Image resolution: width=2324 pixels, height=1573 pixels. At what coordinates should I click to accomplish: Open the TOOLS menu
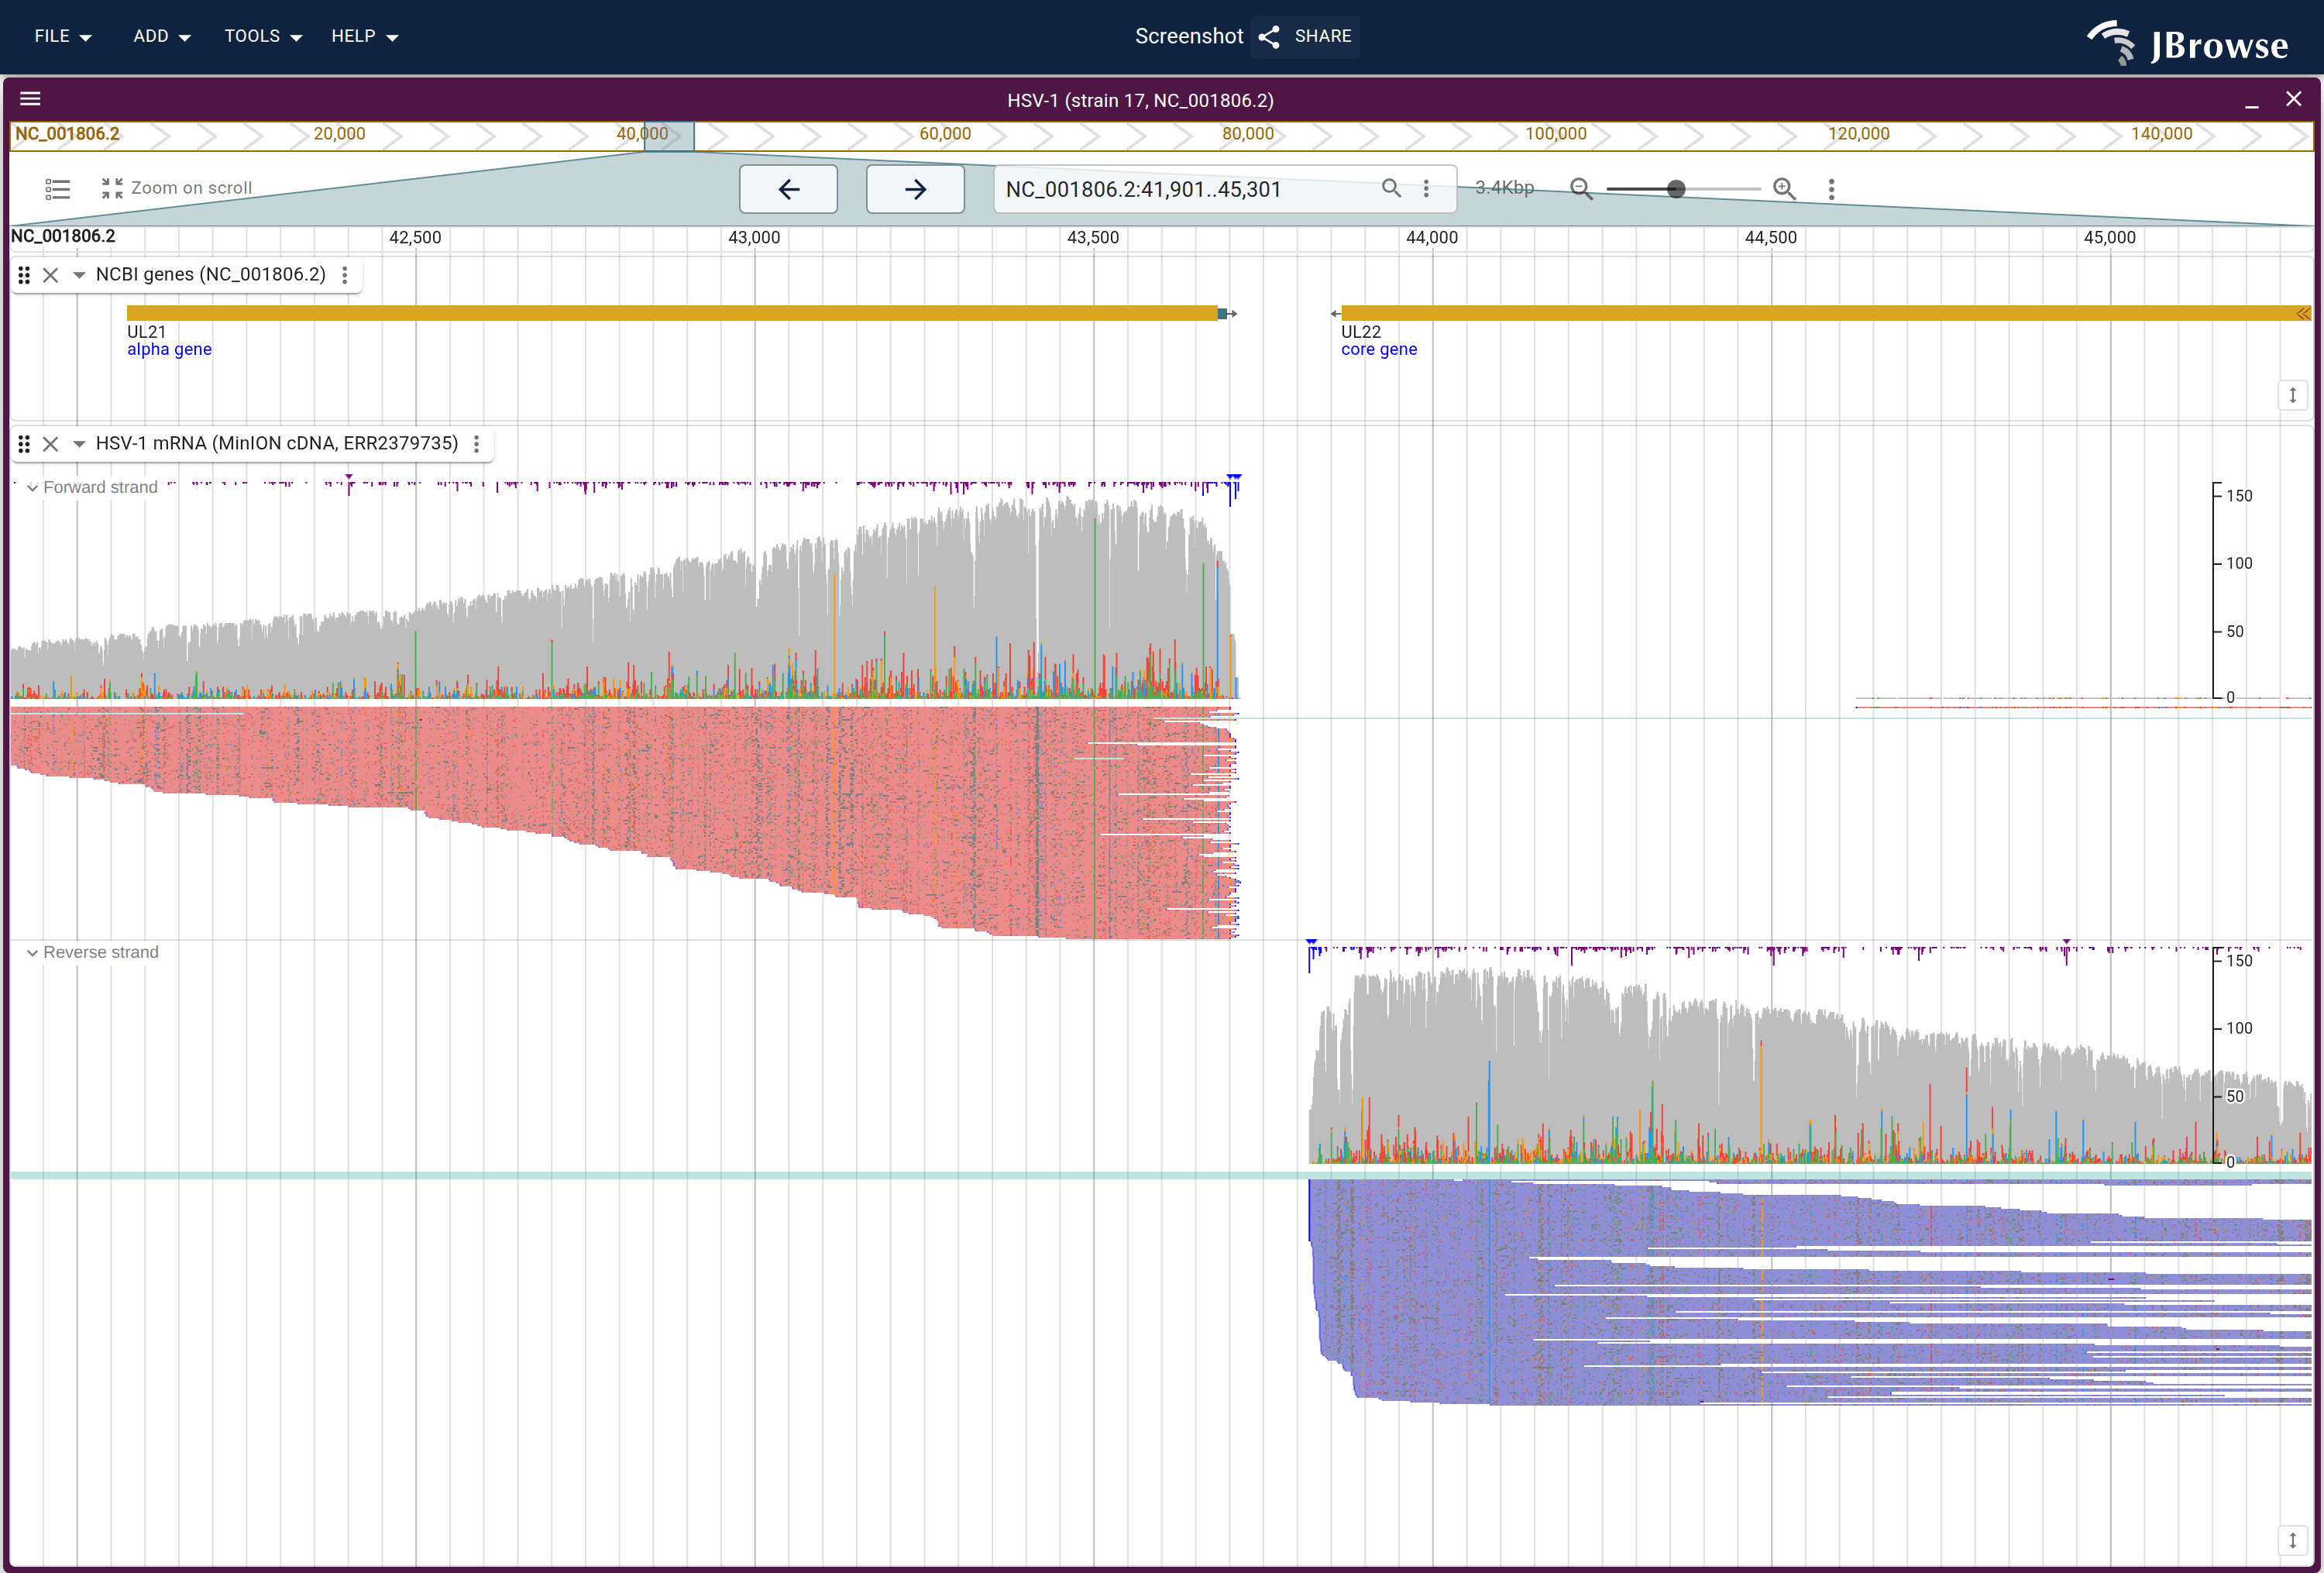click(263, 36)
